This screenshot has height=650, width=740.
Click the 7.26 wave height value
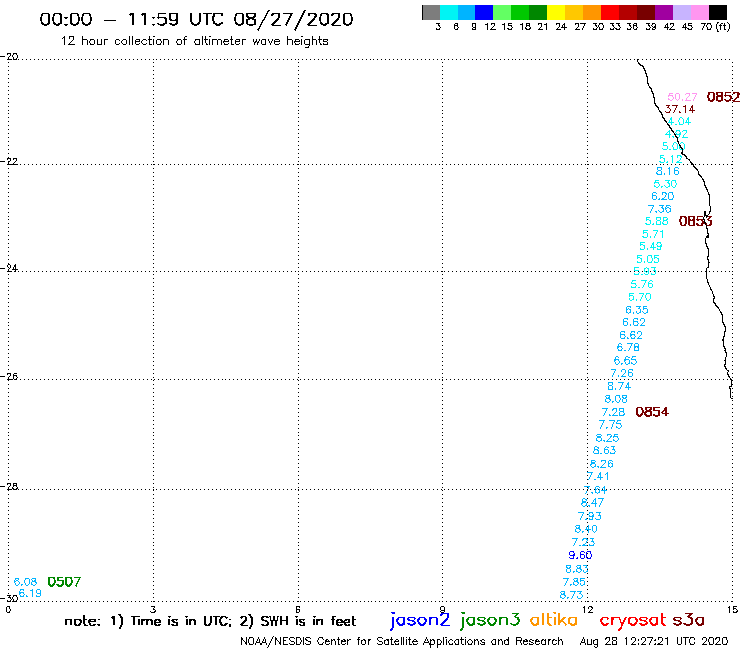tap(622, 373)
